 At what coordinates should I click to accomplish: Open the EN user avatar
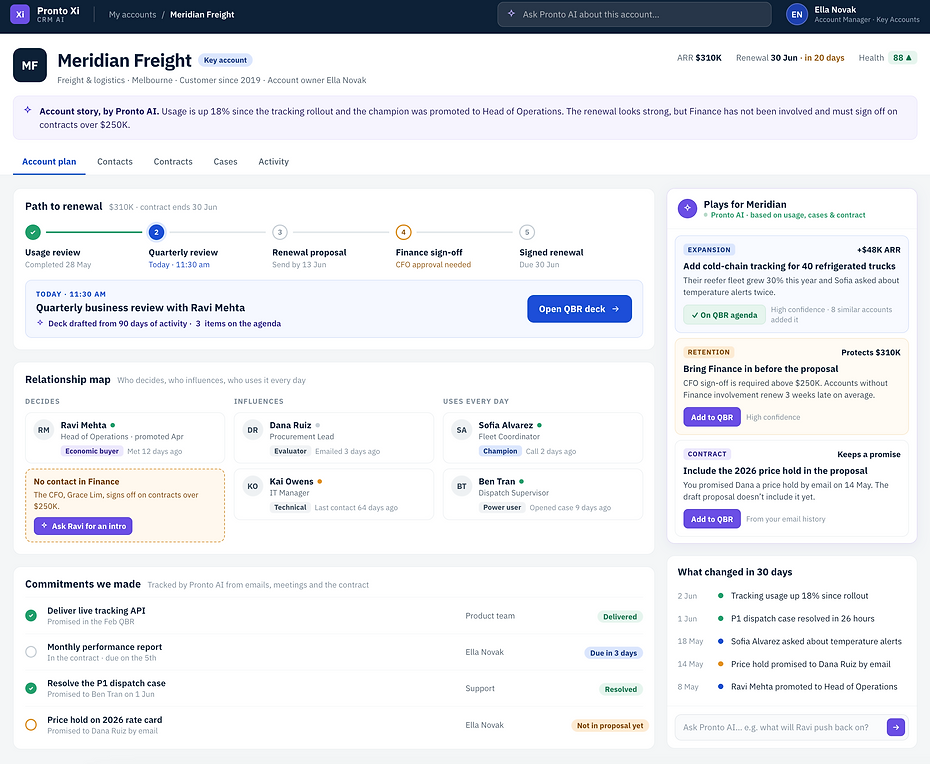[x=797, y=14]
